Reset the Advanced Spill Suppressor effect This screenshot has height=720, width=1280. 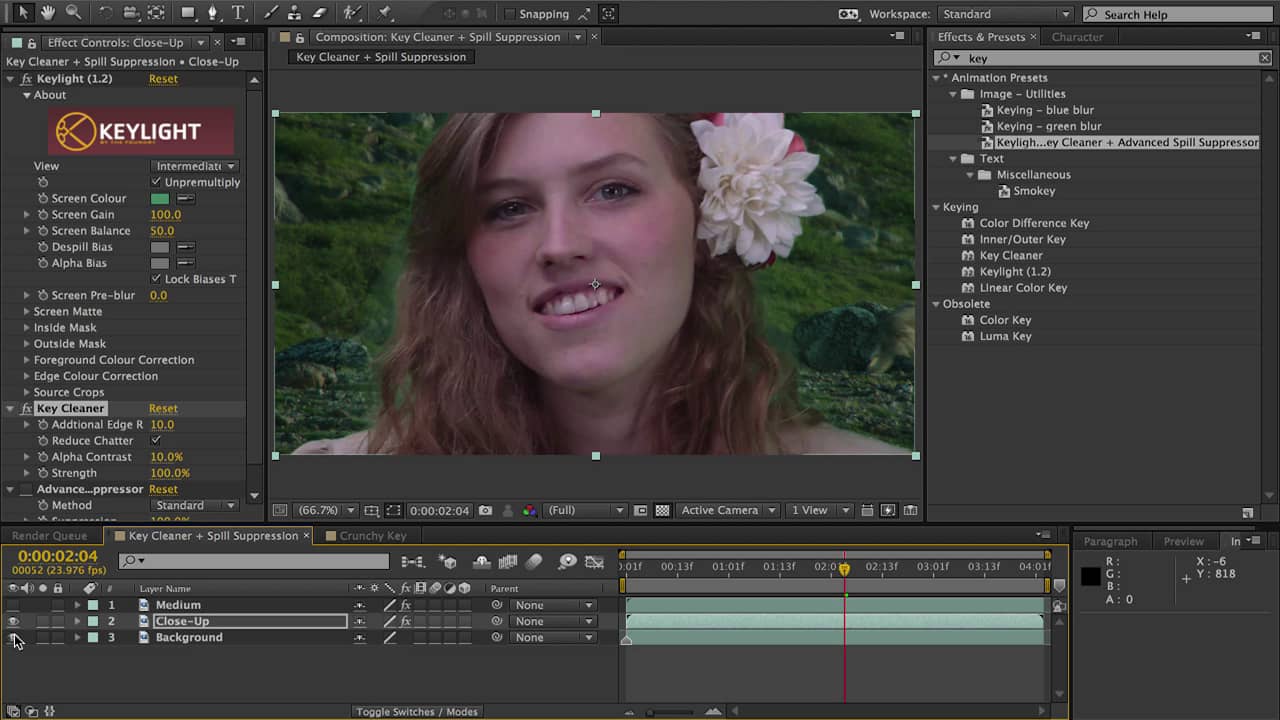tap(163, 489)
